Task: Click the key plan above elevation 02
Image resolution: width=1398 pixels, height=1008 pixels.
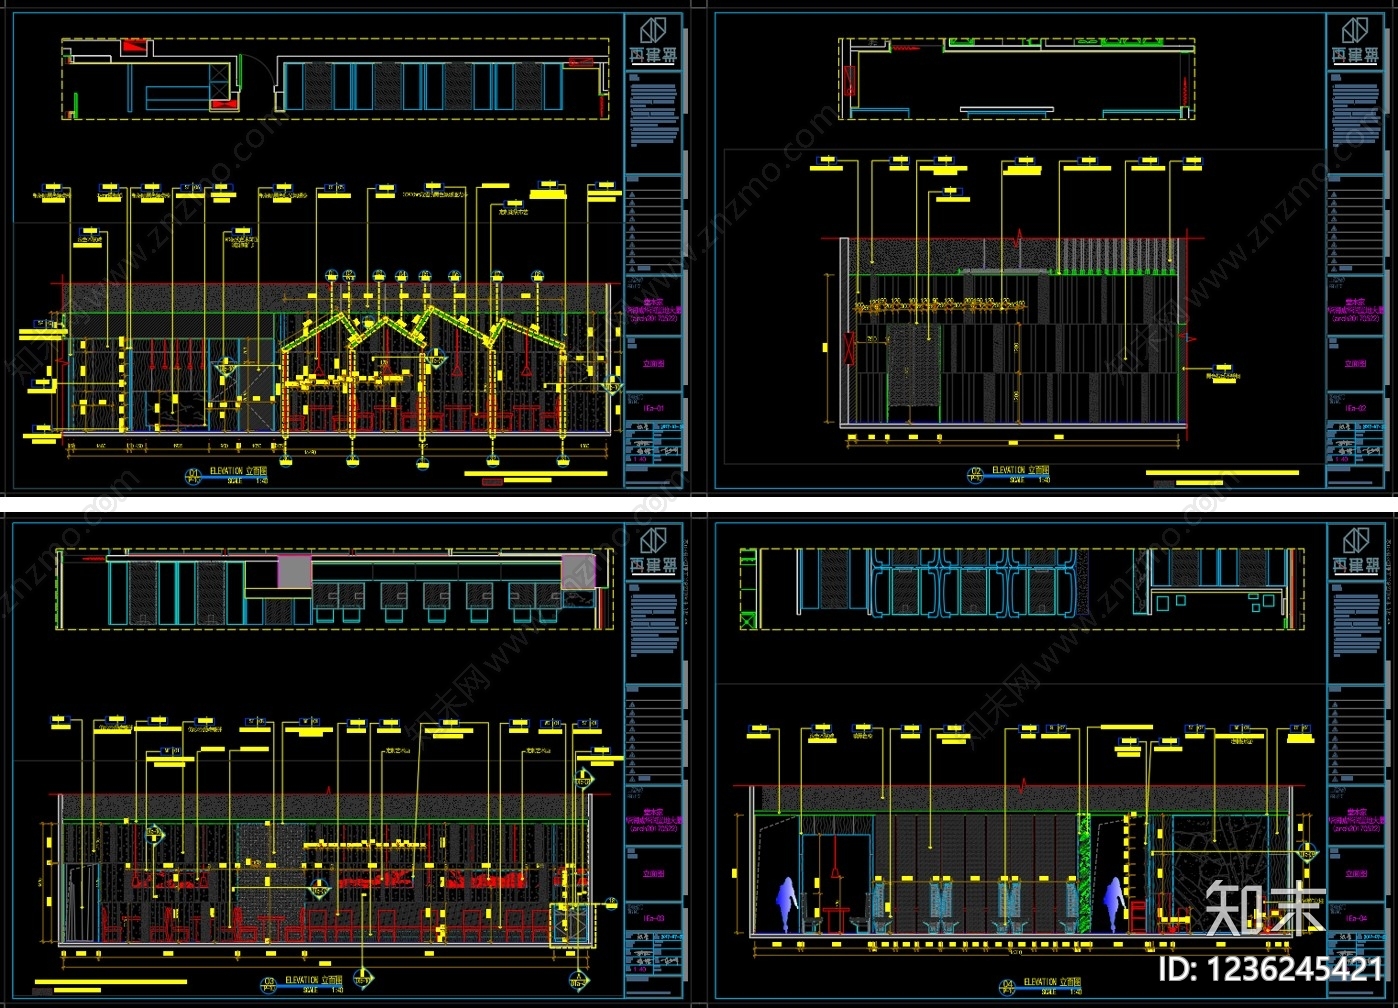Action: (1018, 78)
